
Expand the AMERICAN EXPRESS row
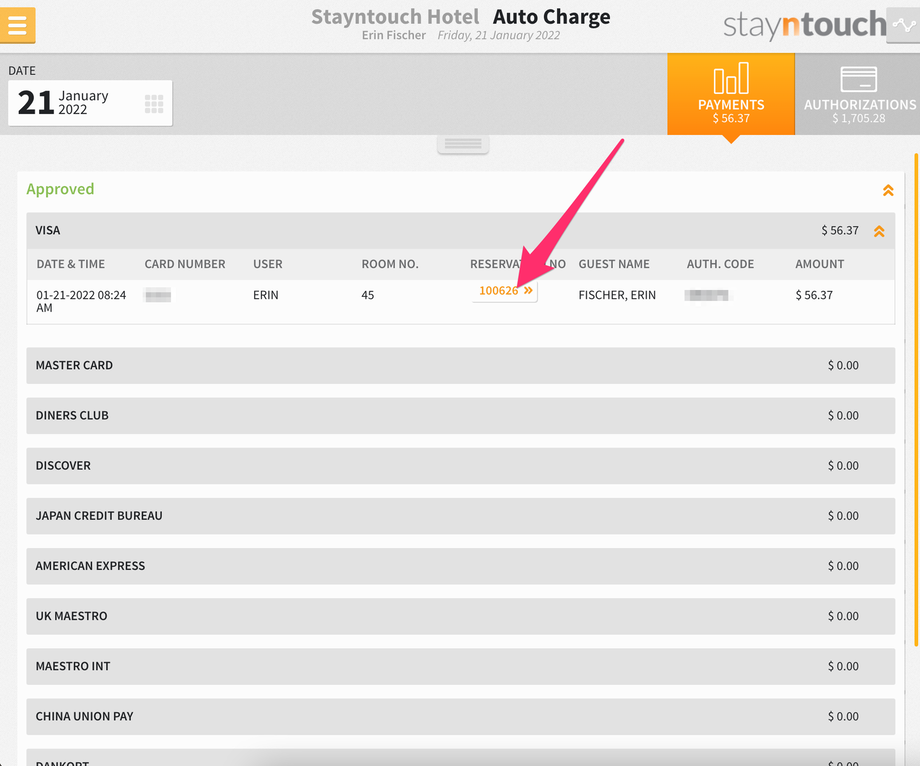tap(461, 566)
